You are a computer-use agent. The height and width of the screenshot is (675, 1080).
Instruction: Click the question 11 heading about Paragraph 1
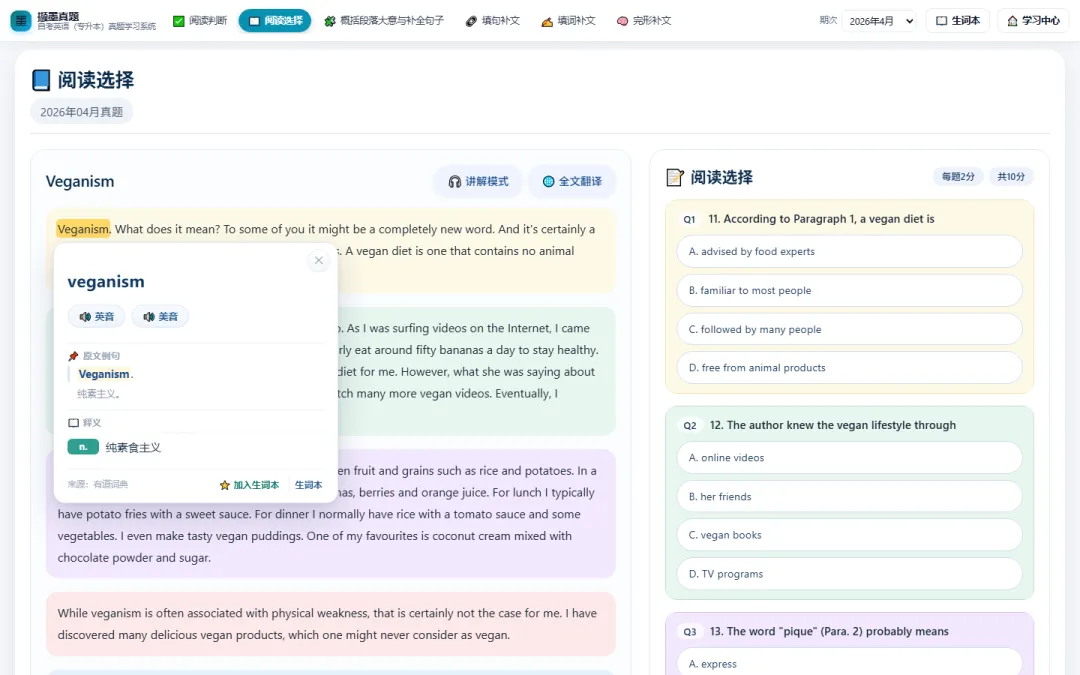click(821, 219)
